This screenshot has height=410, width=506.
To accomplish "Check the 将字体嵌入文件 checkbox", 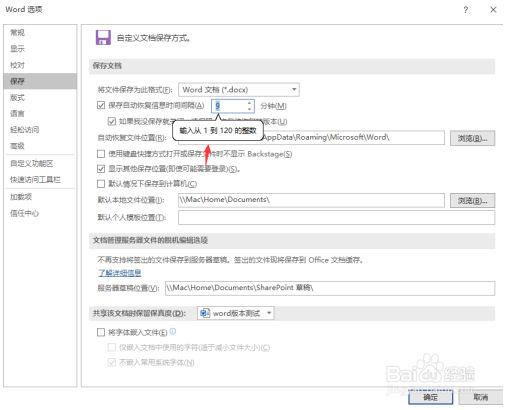I will coord(101,332).
